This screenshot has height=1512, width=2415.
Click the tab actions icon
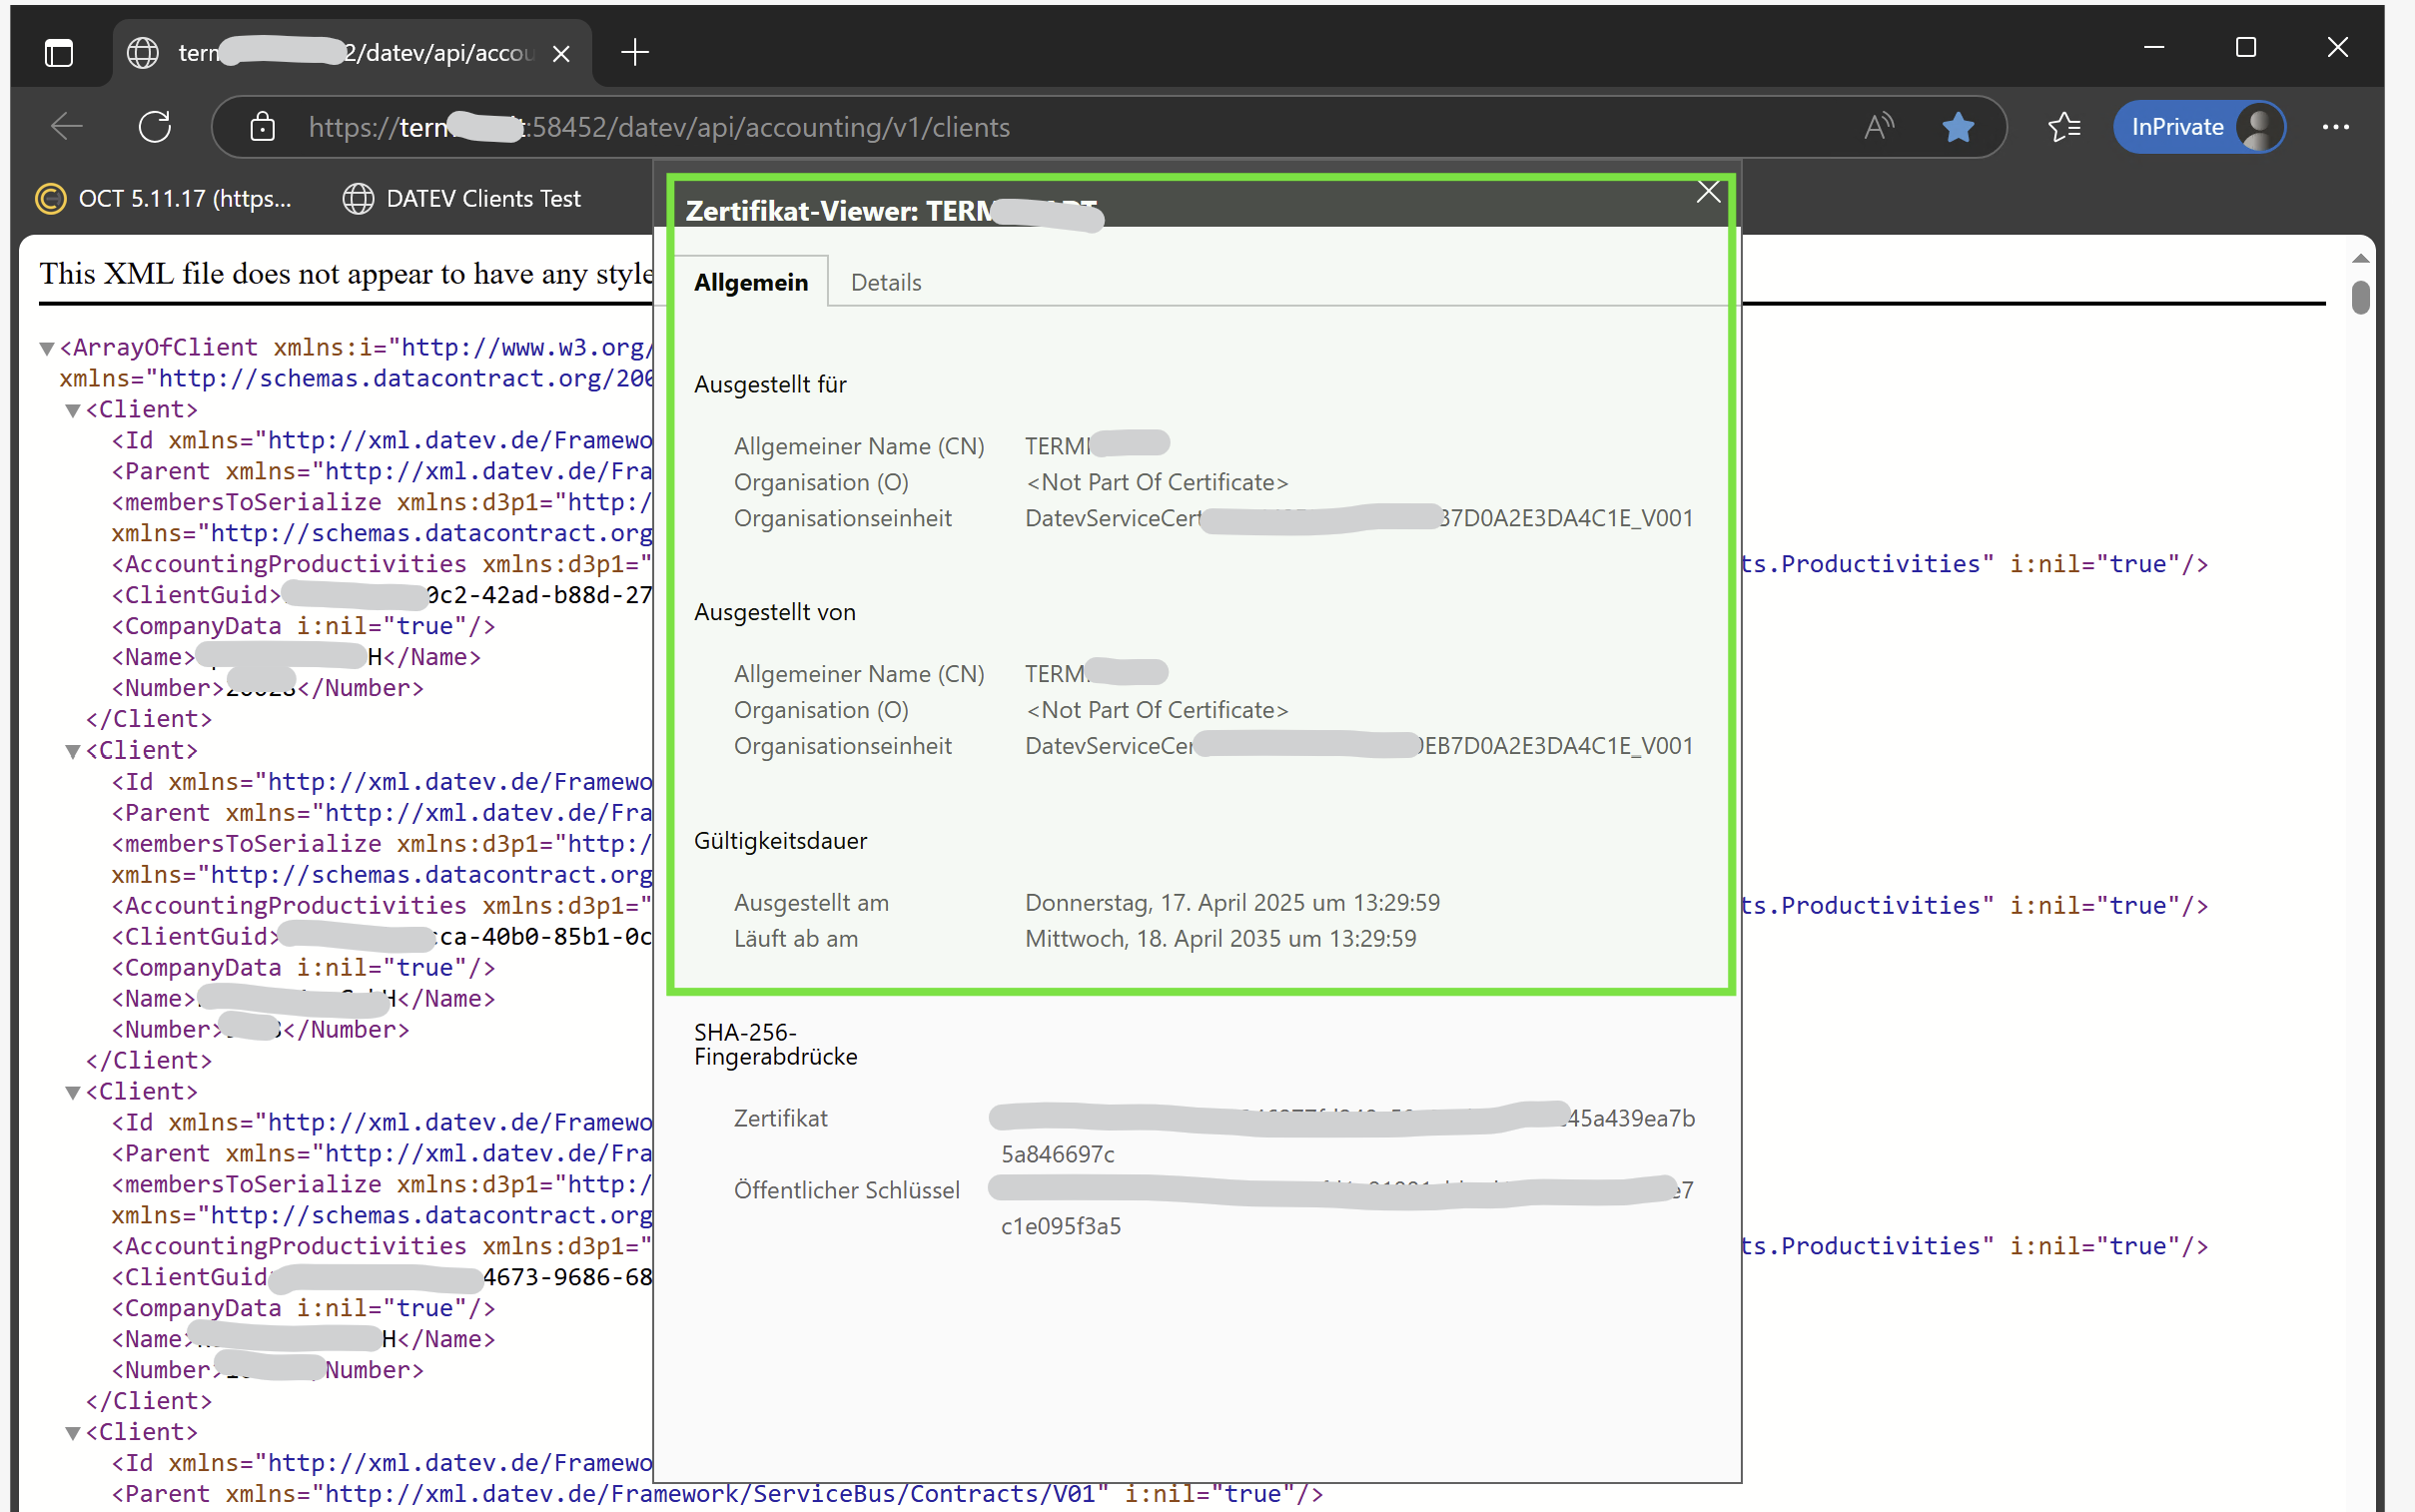pos(59,52)
